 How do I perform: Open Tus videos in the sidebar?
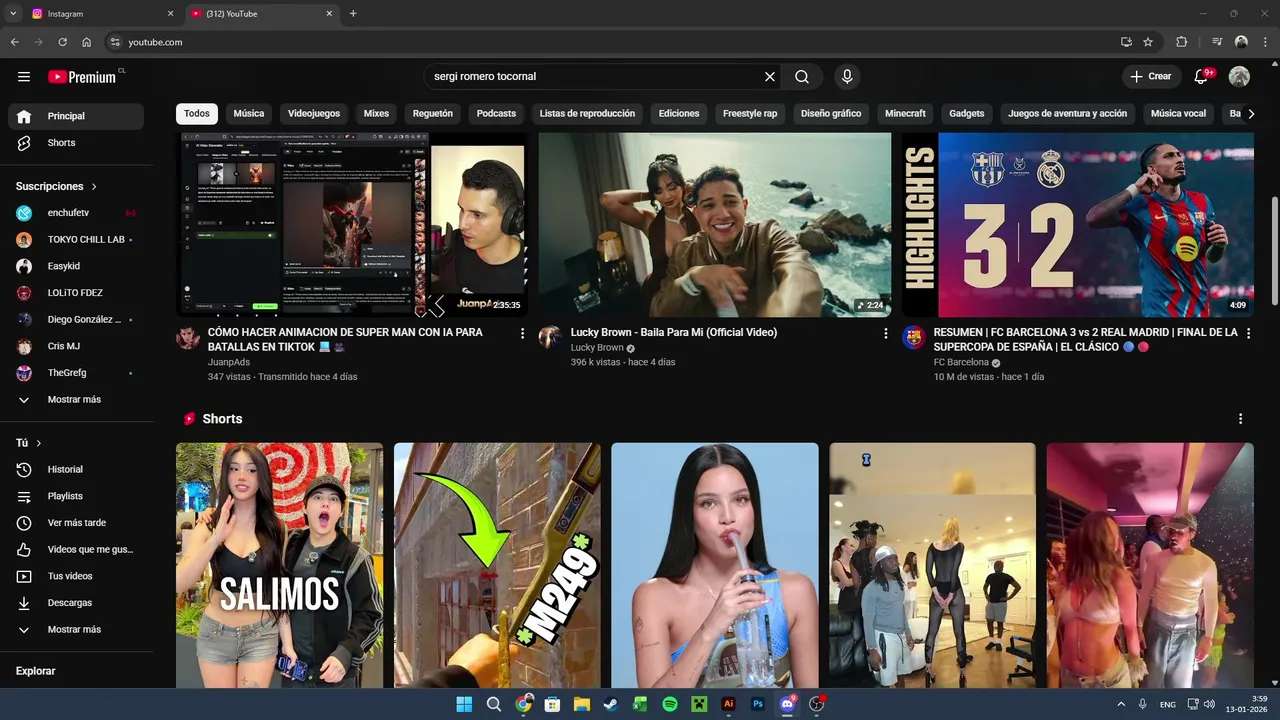(x=76, y=576)
